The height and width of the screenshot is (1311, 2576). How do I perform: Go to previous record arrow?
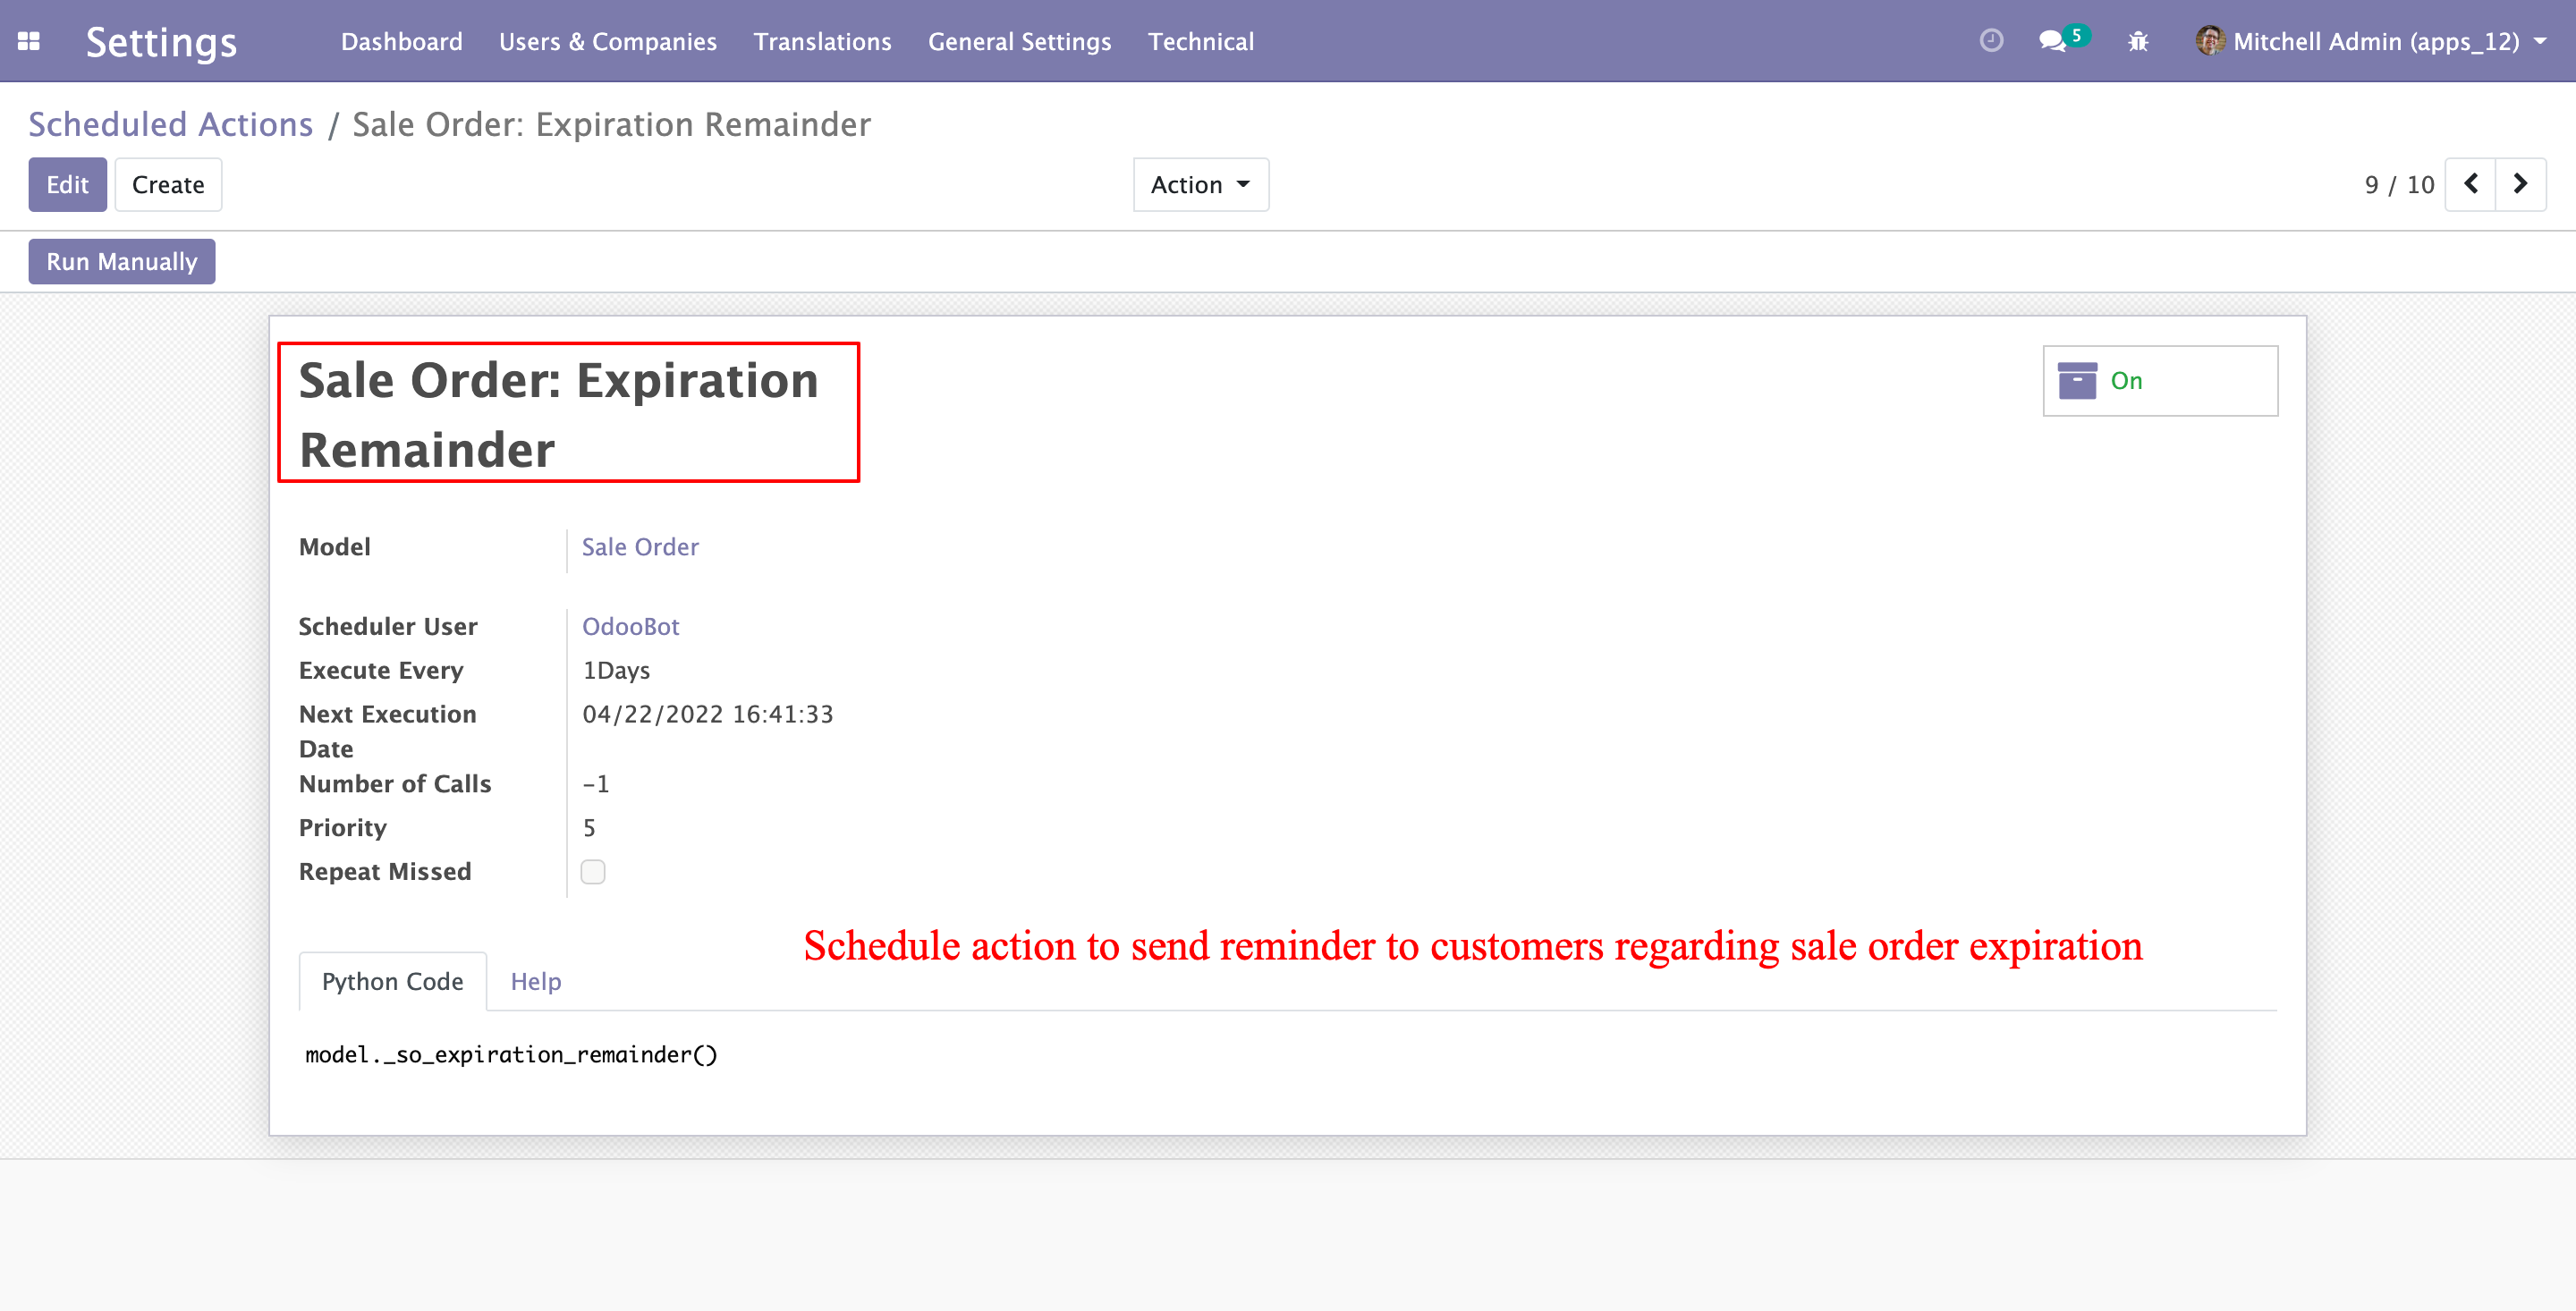pyautogui.click(x=2471, y=184)
